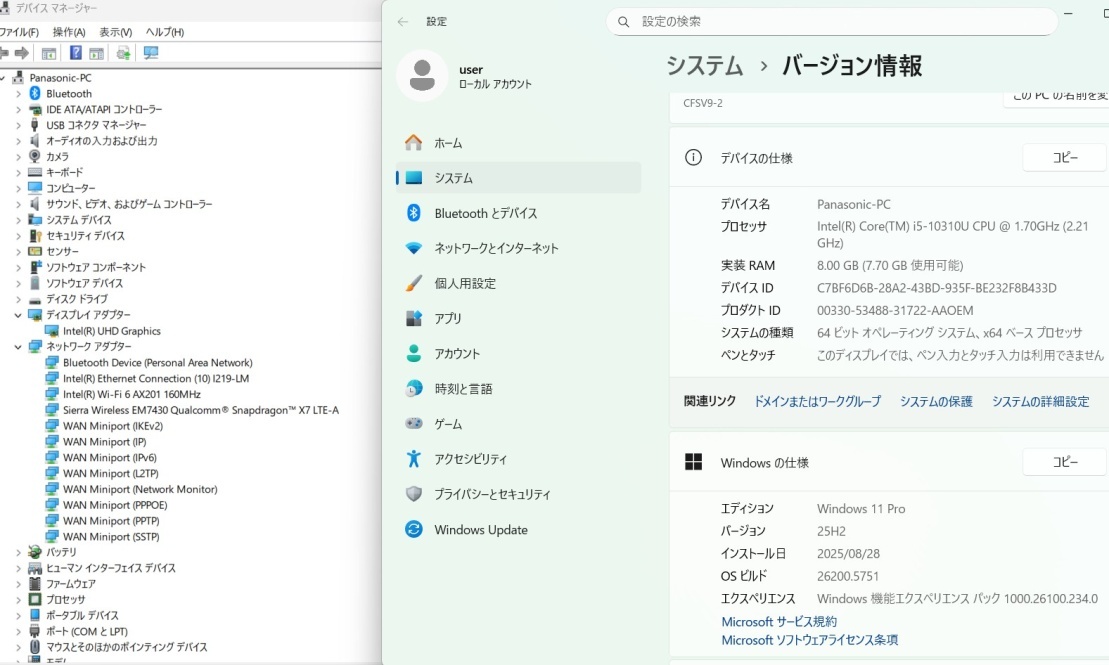Image resolution: width=1109 pixels, height=665 pixels.
Task: Click the Show/Hide Console Tree icon
Action: click(48, 52)
